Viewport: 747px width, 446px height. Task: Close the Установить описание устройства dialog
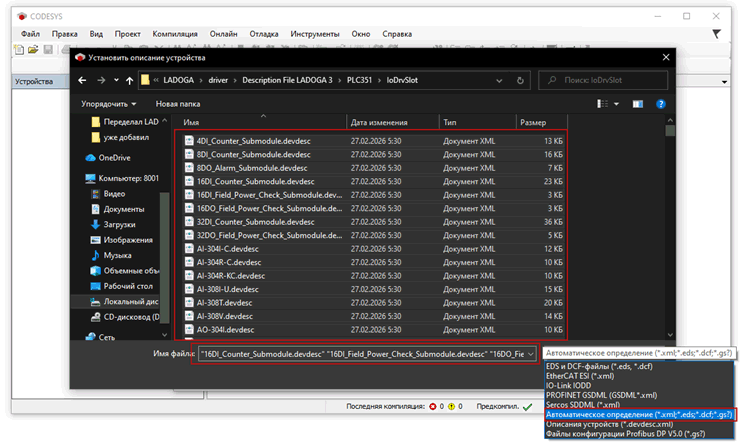[x=666, y=57]
